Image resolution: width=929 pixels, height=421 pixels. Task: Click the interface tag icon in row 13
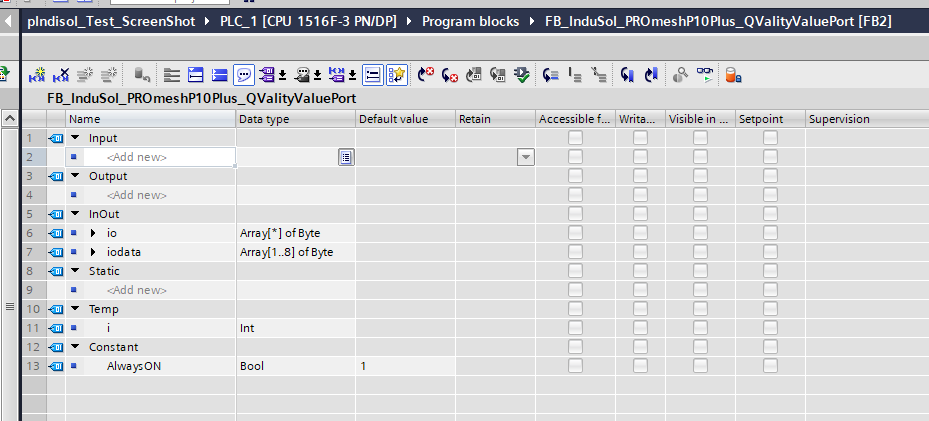(55, 366)
